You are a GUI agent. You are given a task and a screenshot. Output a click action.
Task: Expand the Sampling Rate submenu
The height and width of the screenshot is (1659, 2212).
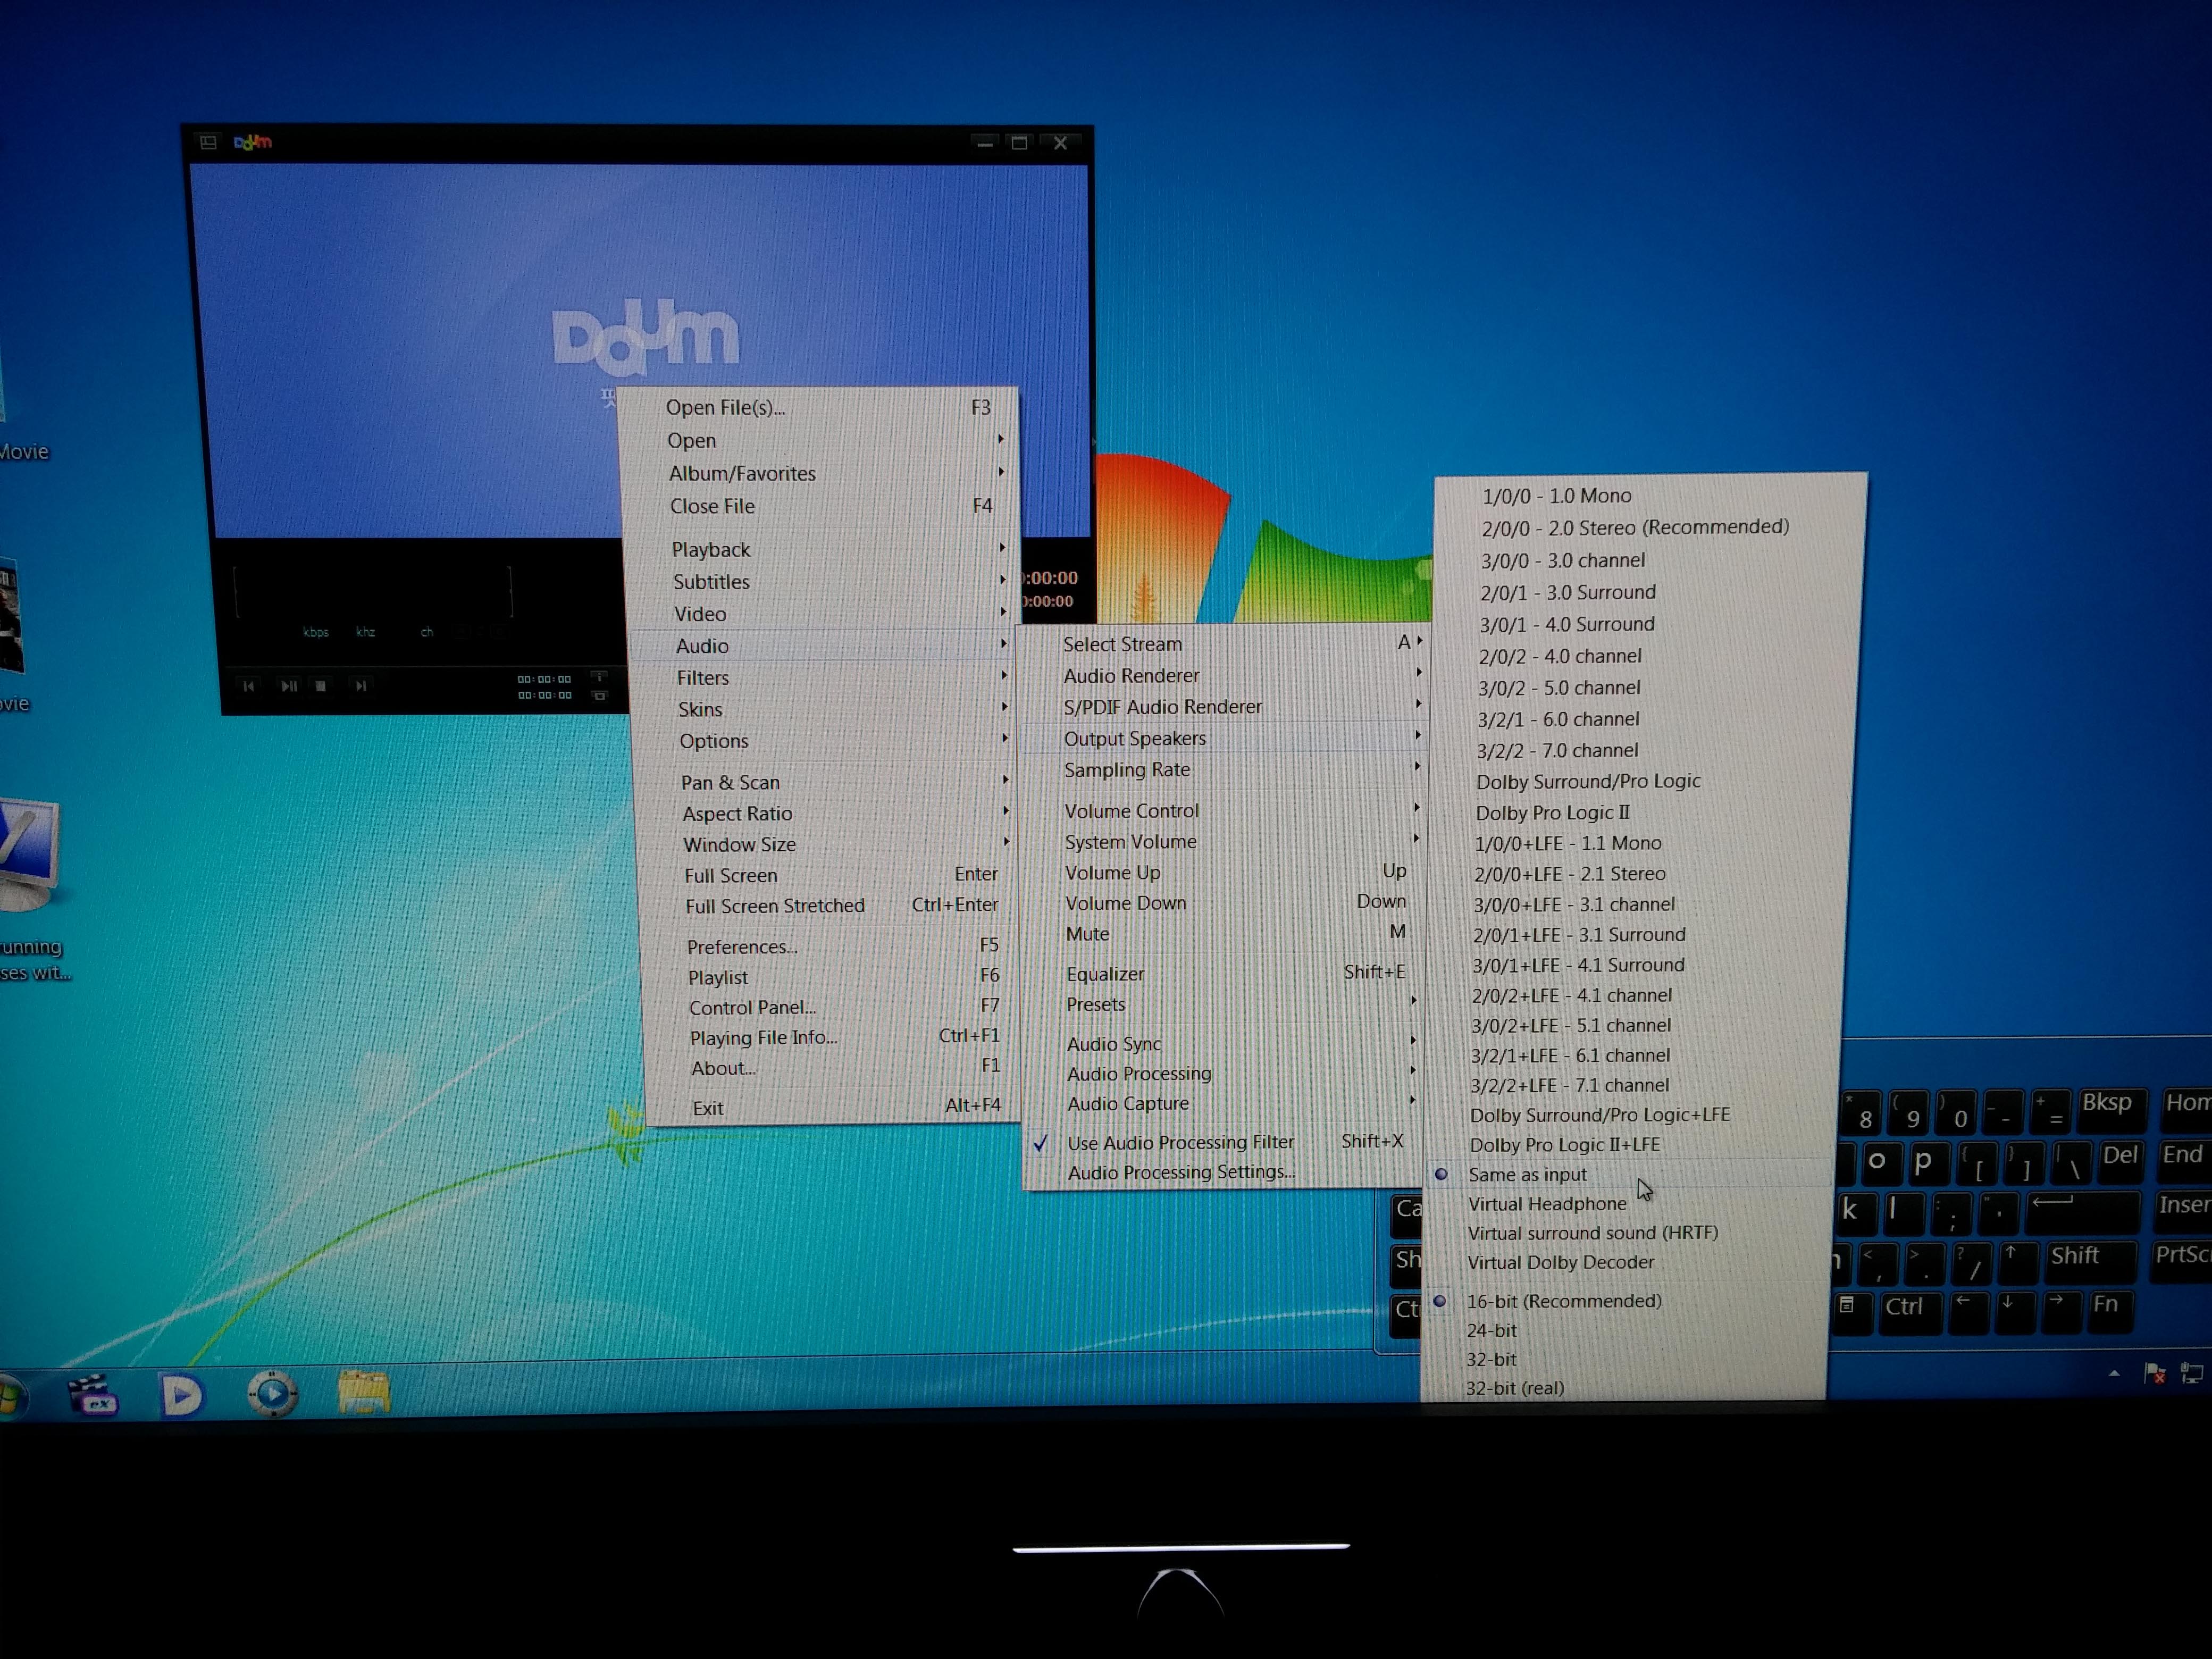click(x=1225, y=769)
